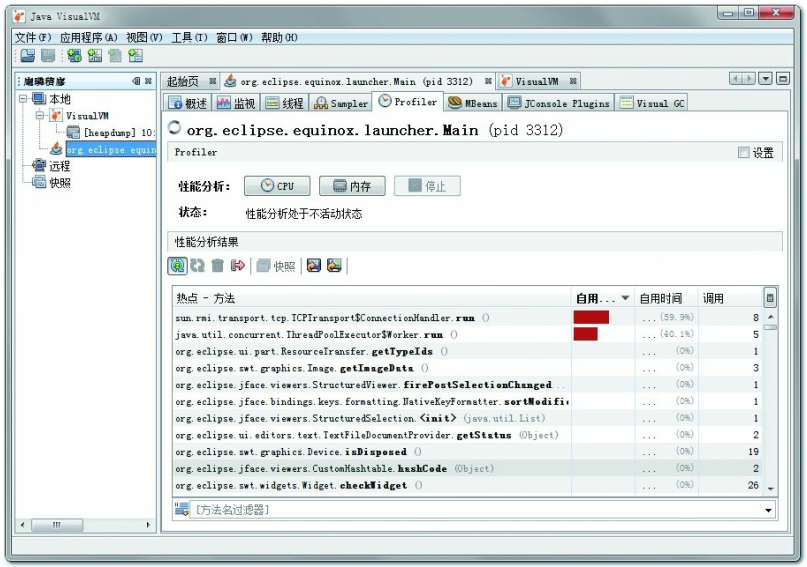Switch to the Visual GC tab
807x567 pixels.
(x=652, y=103)
